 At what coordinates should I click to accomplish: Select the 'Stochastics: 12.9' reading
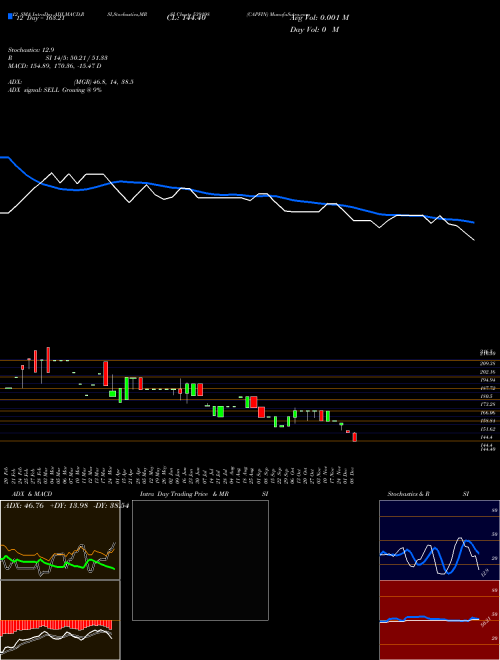click(x=31, y=50)
